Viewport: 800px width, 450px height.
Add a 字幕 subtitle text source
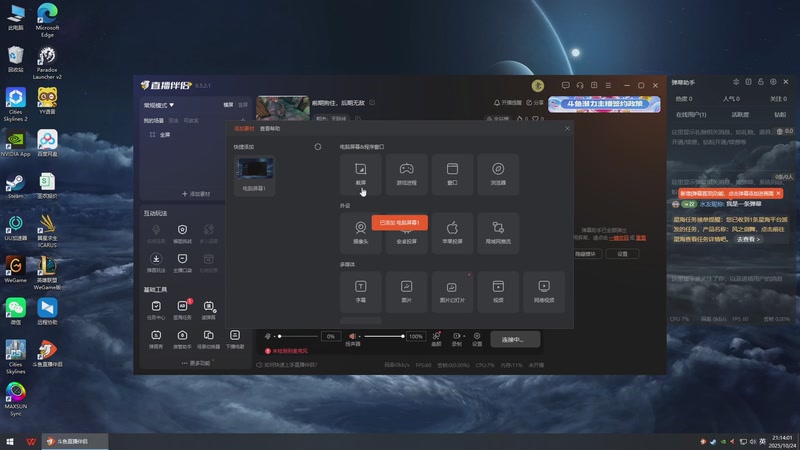pyautogui.click(x=360, y=291)
